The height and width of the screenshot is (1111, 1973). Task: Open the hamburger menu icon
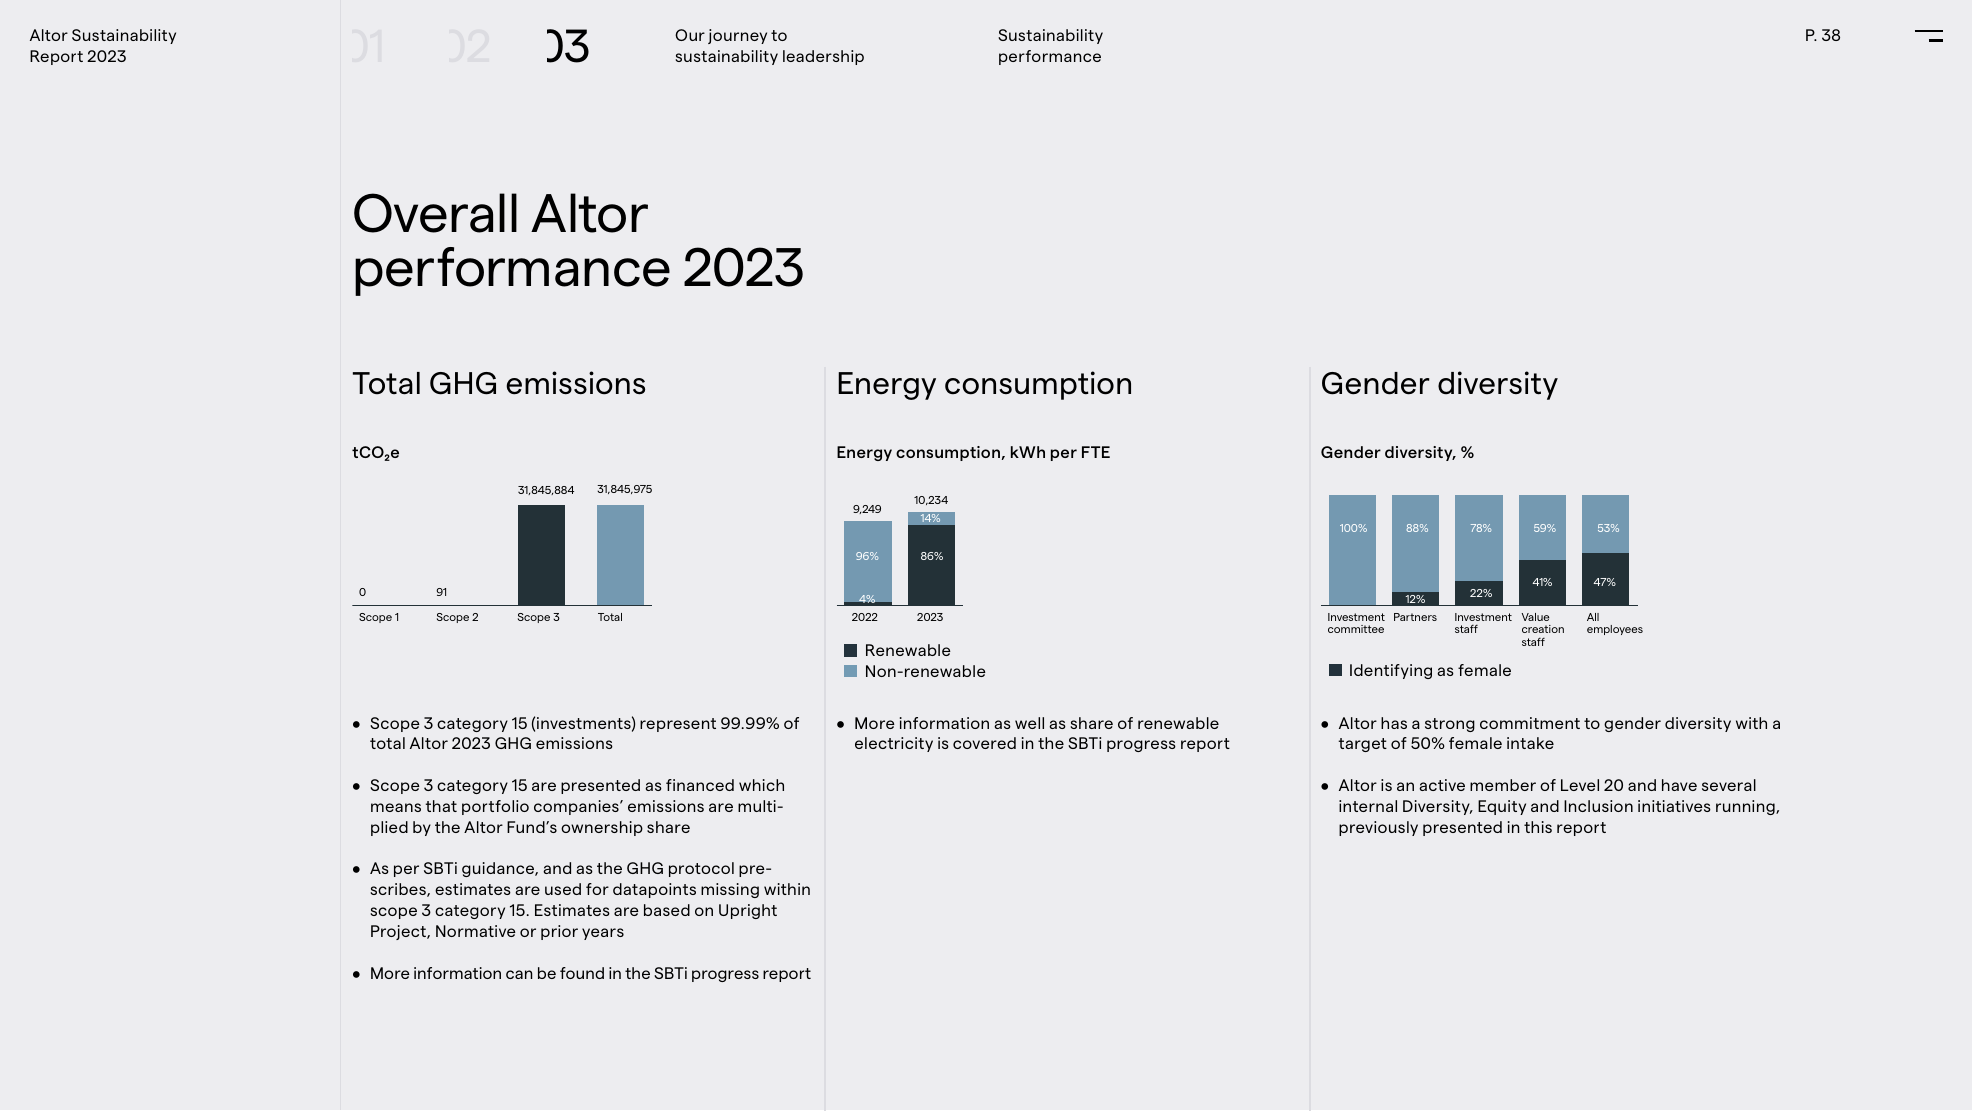[x=1928, y=35]
